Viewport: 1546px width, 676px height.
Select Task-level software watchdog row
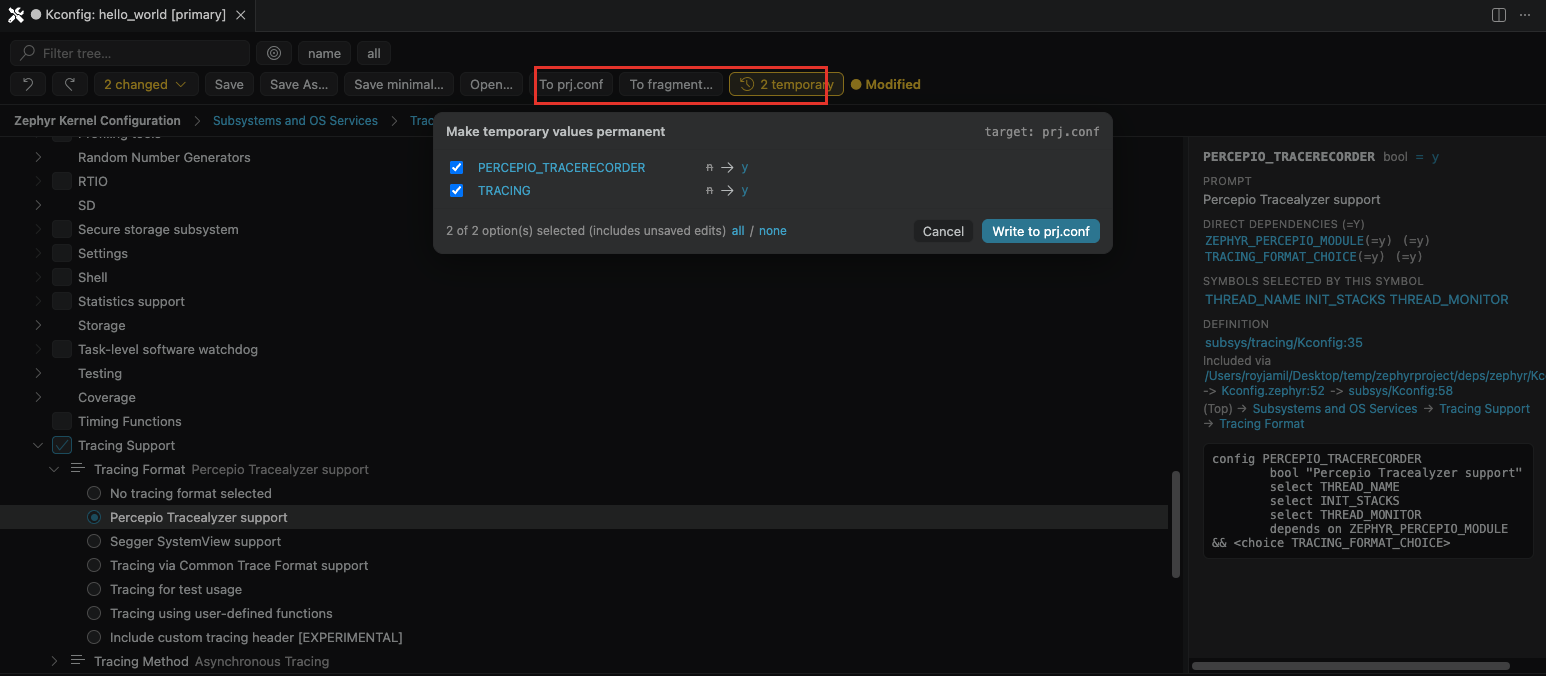pyautogui.click(x=584, y=349)
